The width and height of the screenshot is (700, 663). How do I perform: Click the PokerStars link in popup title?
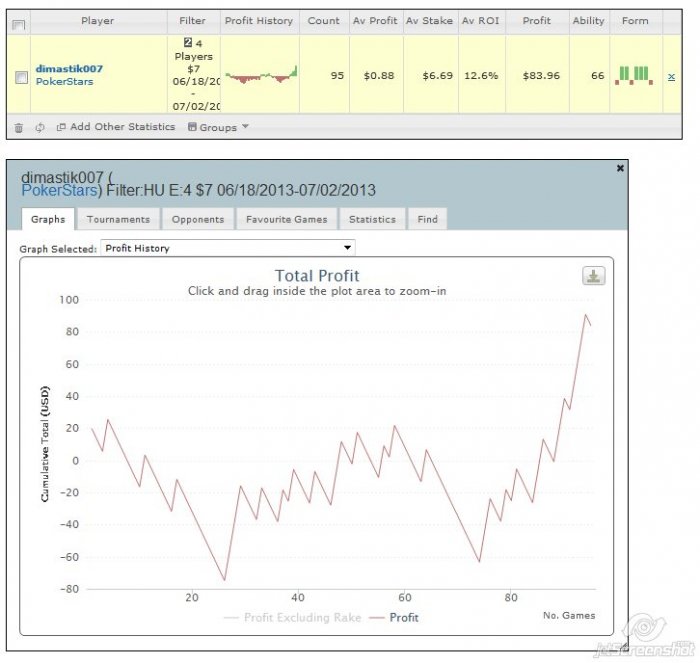tap(57, 190)
